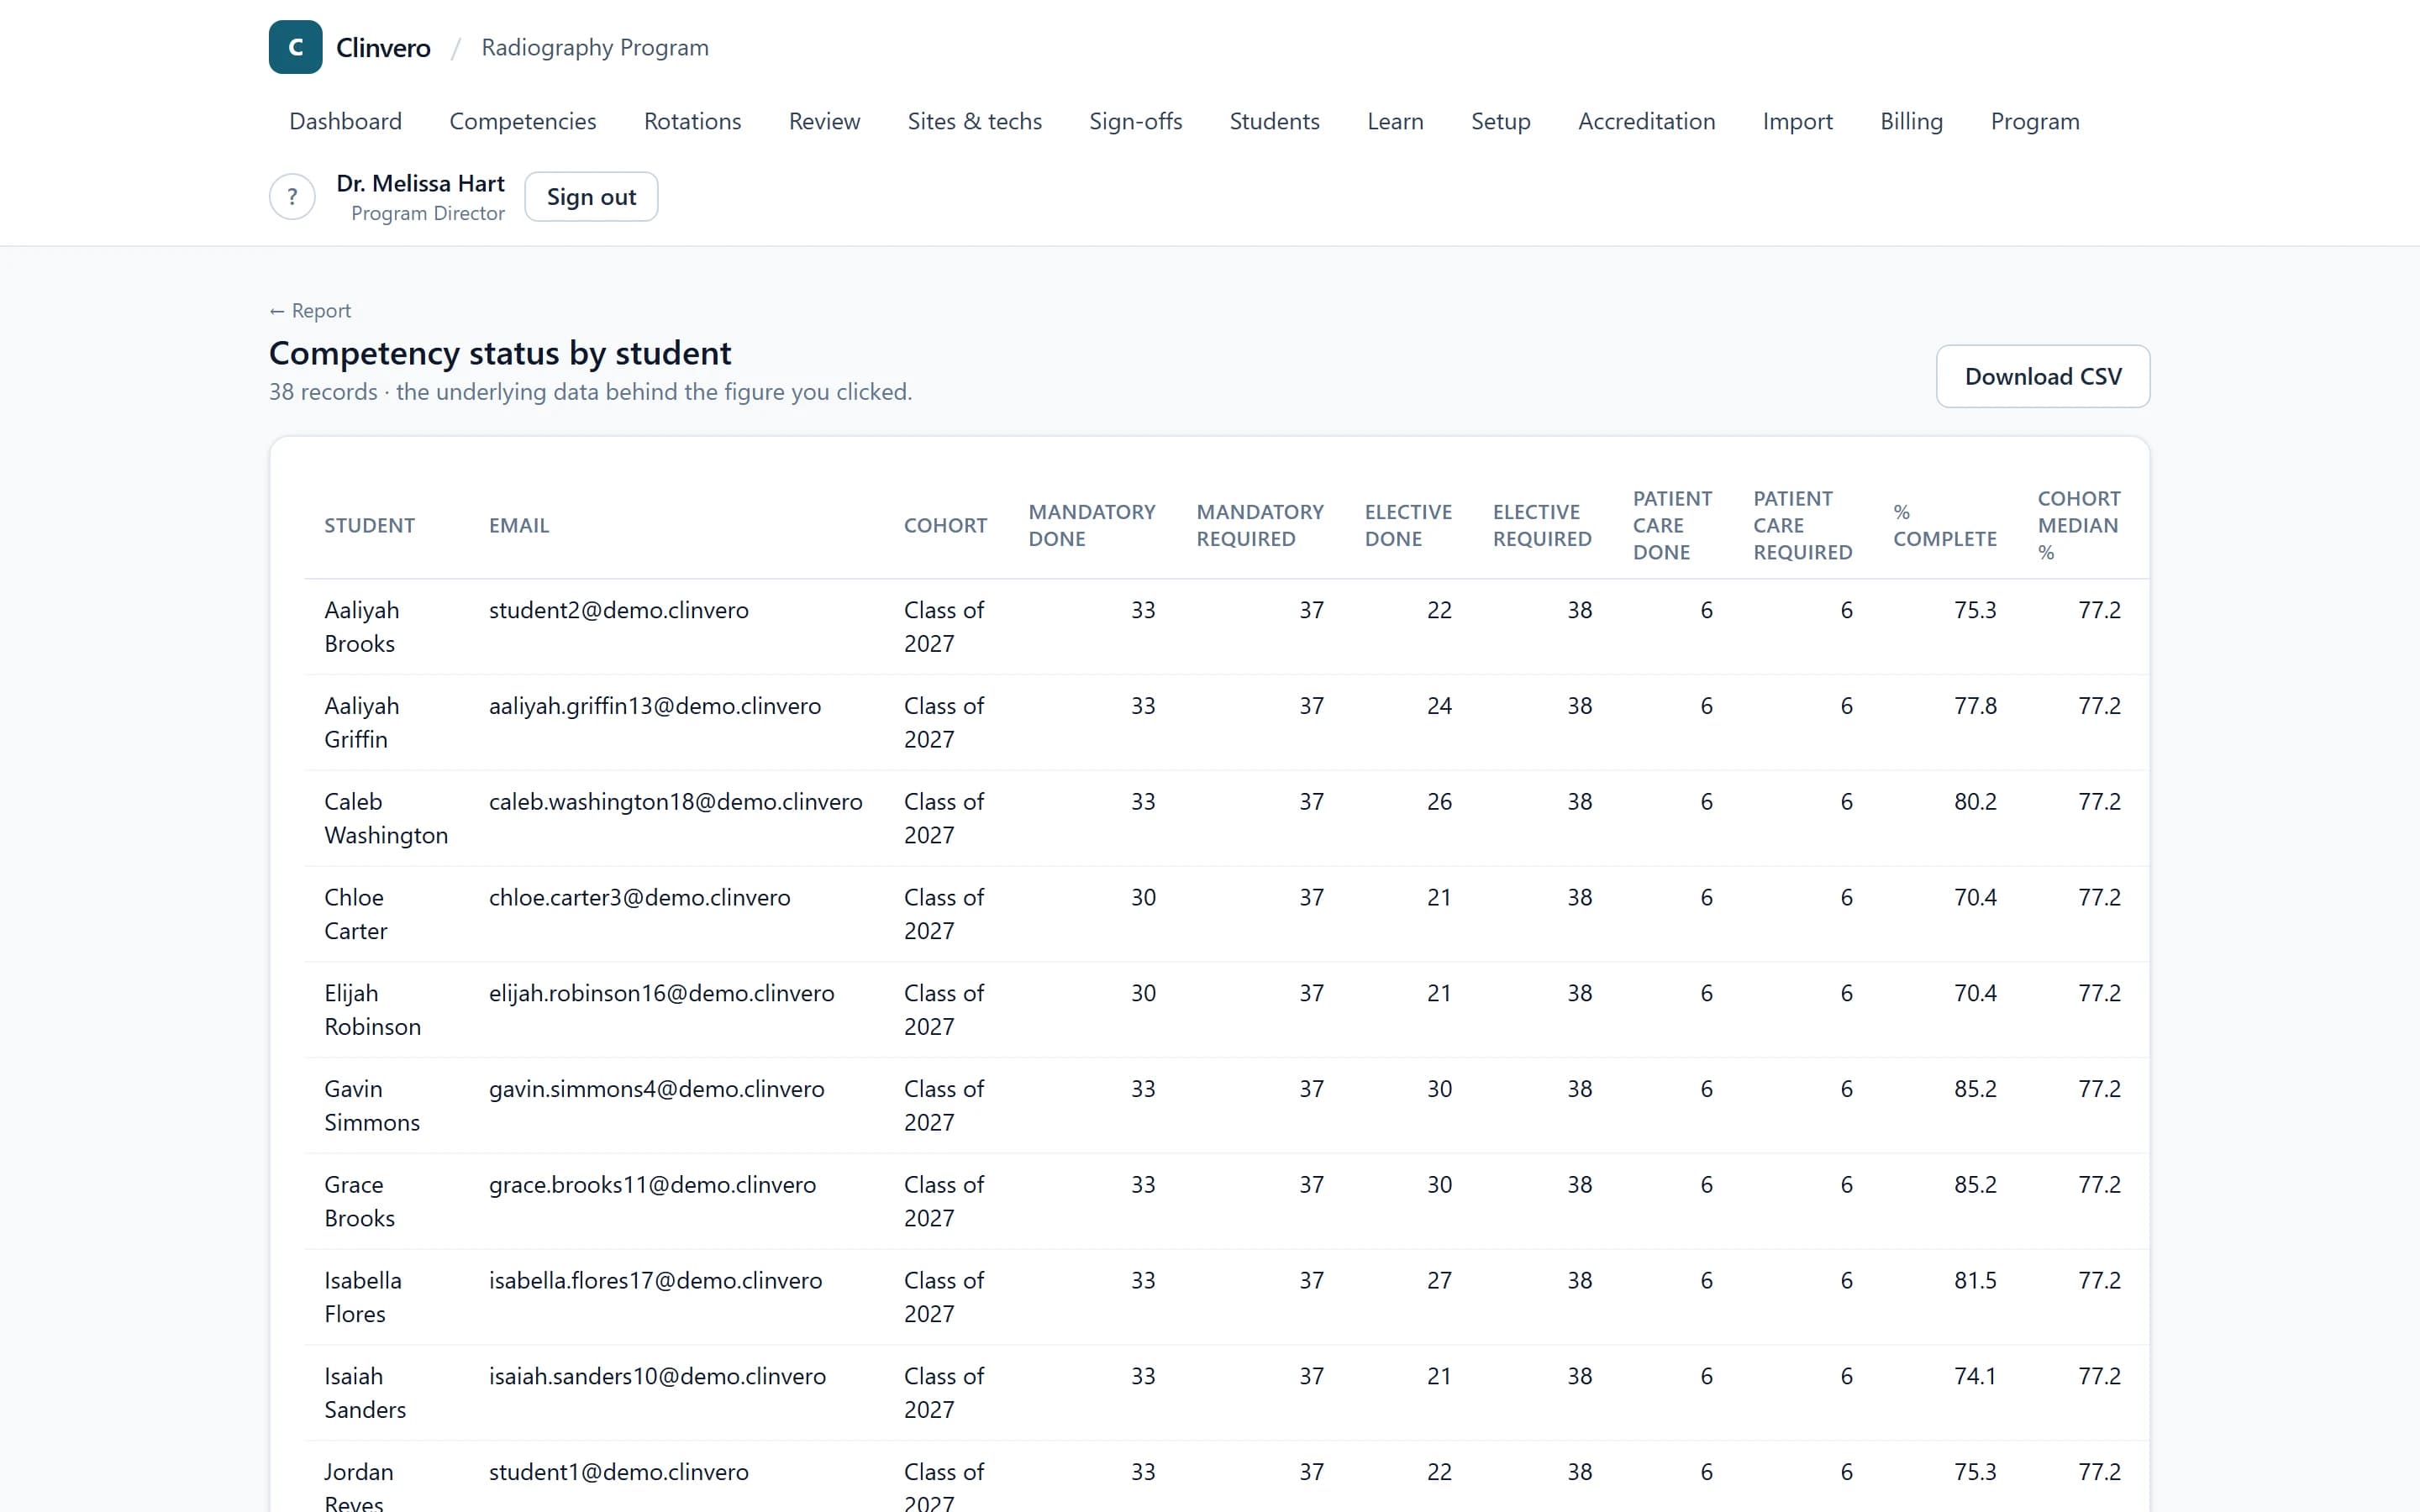2420x1512 pixels.
Task: Open the Dashboard menu item
Action: tap(345, 121)
